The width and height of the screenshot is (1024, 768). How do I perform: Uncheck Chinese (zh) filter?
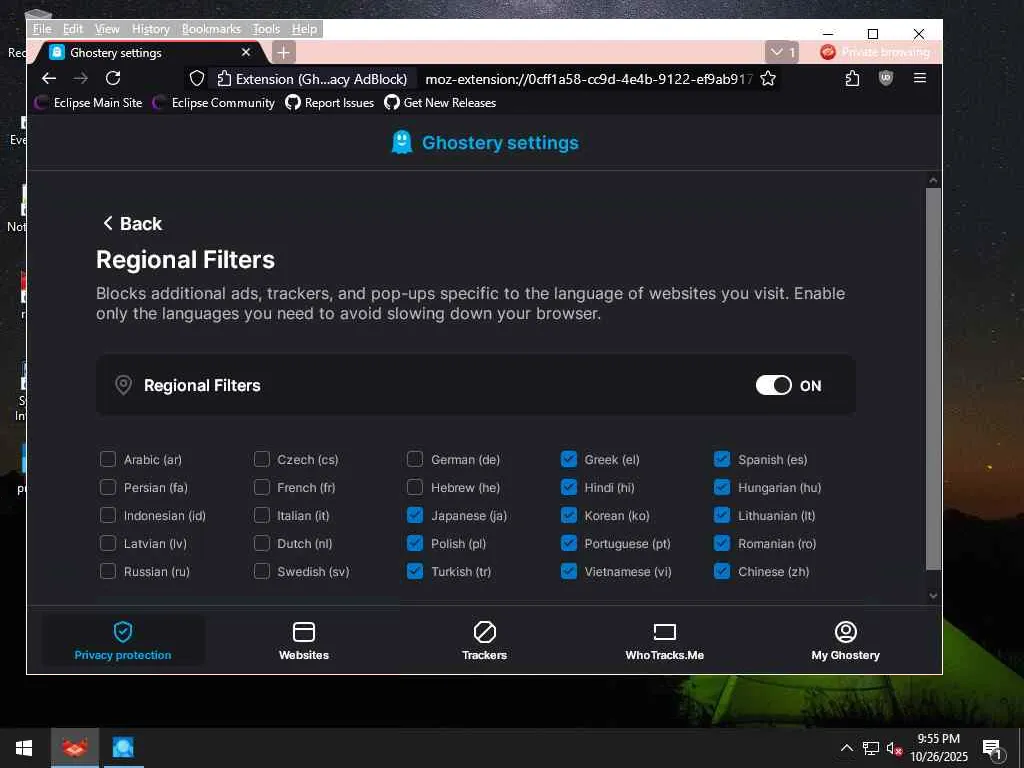[x=722, y=571]
